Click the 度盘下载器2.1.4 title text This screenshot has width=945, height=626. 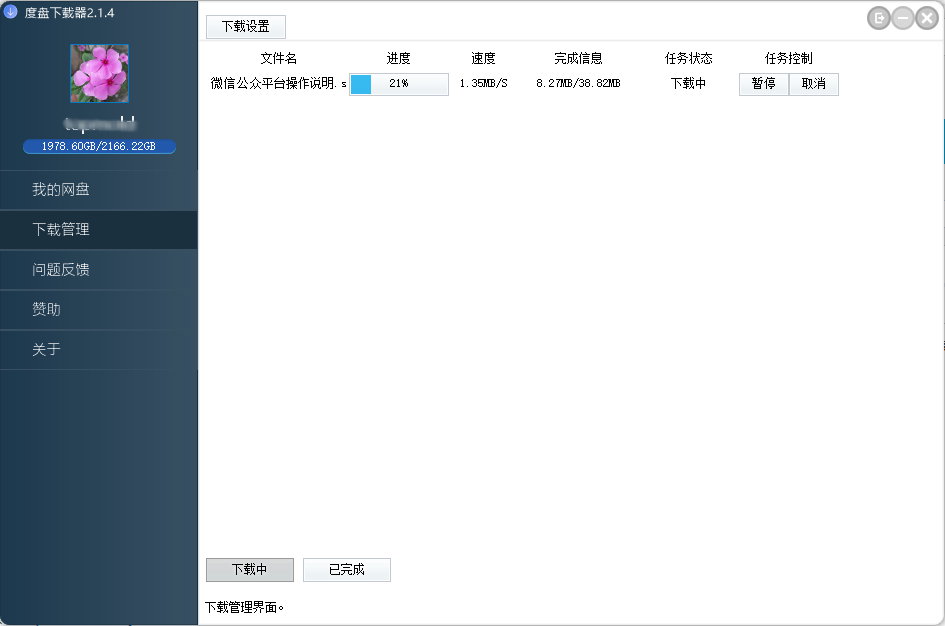tap(69, 13)
